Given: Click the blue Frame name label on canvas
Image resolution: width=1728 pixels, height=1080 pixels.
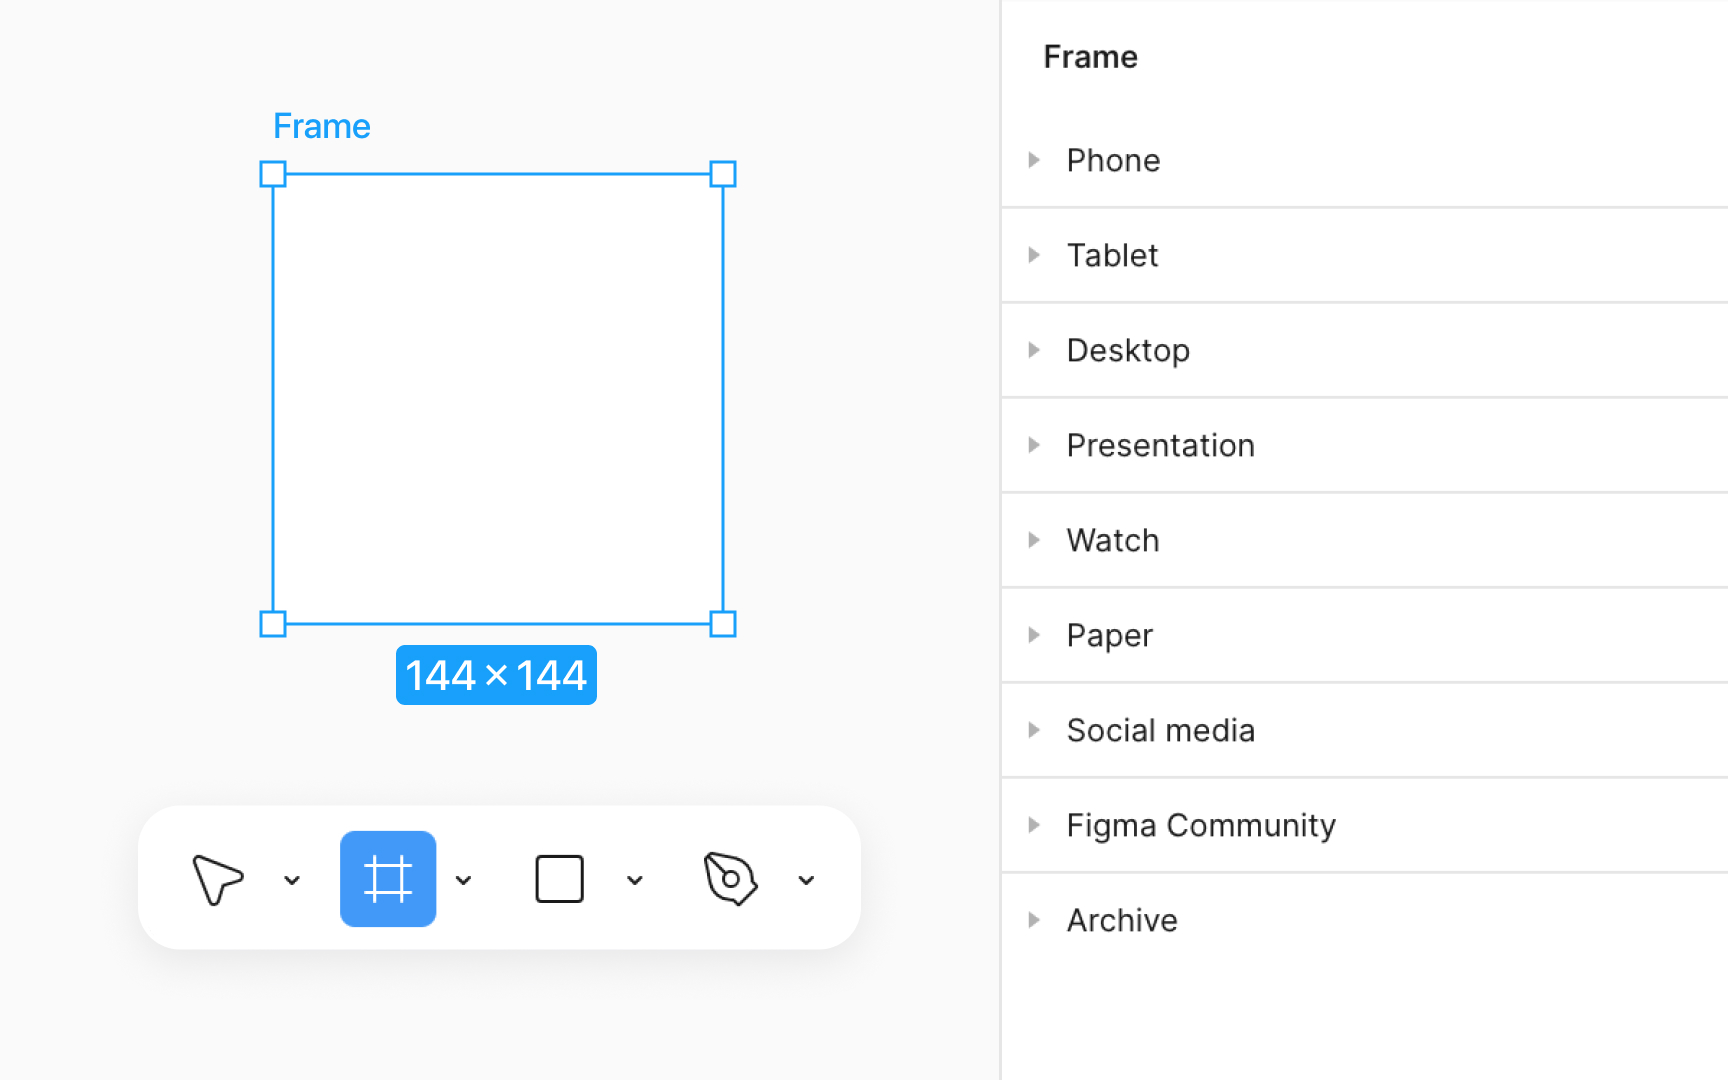Looking at the screenshot, I should pos(322,126).
